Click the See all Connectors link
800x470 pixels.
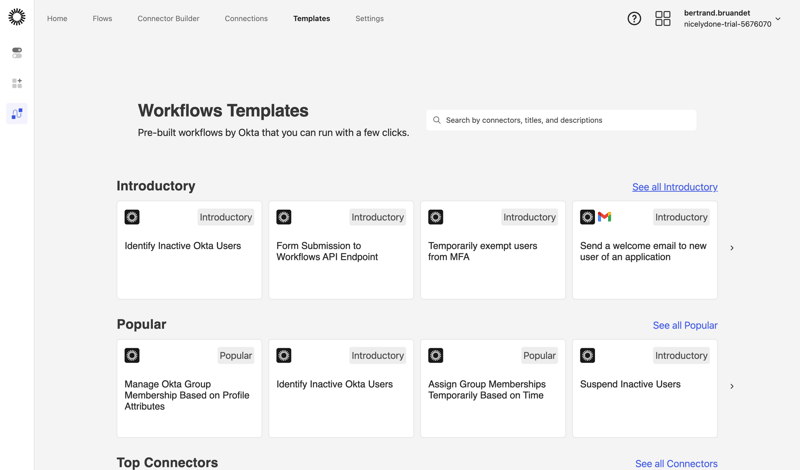(676, 463)
